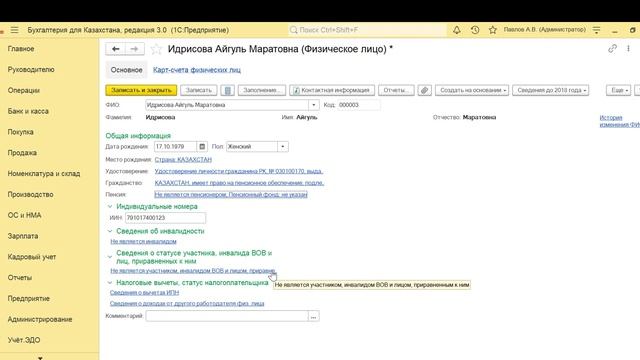Viewport: 640px width, 360px height.
Task: Open Удостоверение личности link
Action: click(239, 171)
